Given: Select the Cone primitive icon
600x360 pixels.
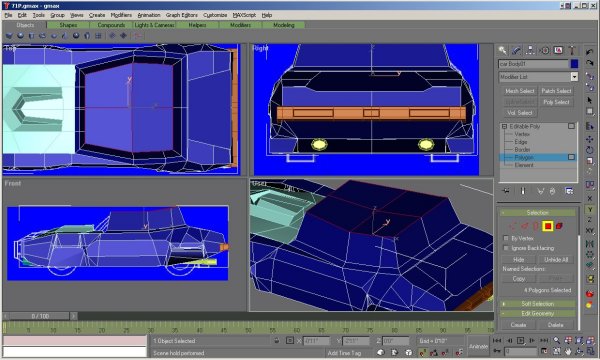Looking at the screenshot, I should (x=64, y=36).
